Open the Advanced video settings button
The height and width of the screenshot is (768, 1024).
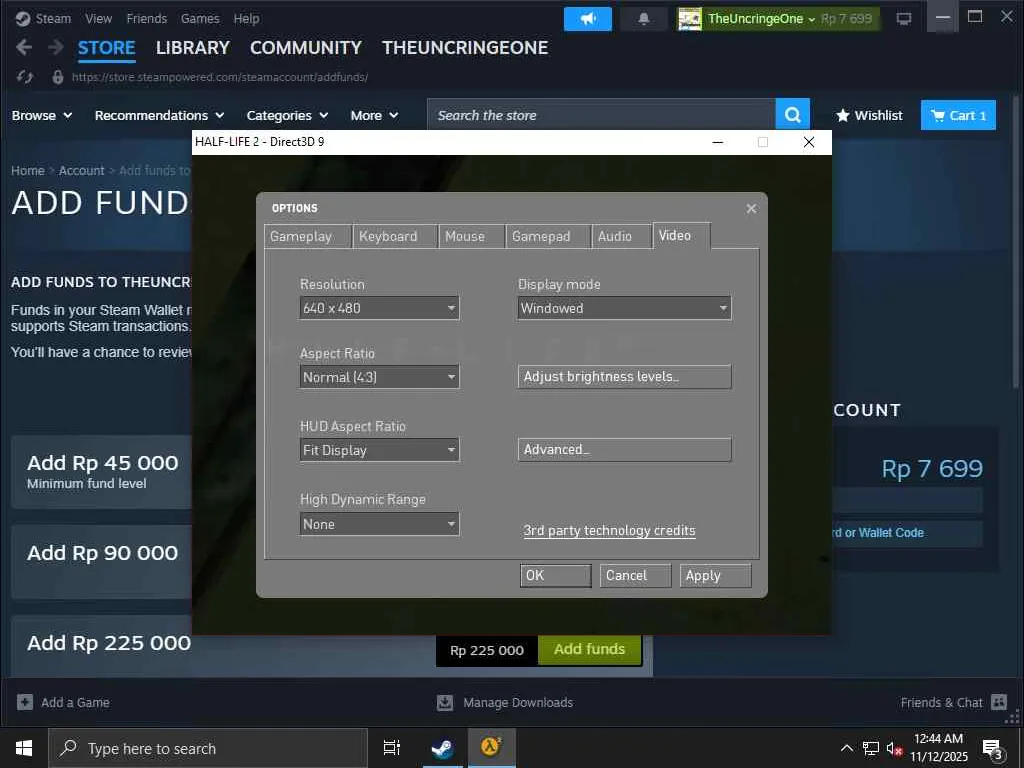click(x=624, y=449)
